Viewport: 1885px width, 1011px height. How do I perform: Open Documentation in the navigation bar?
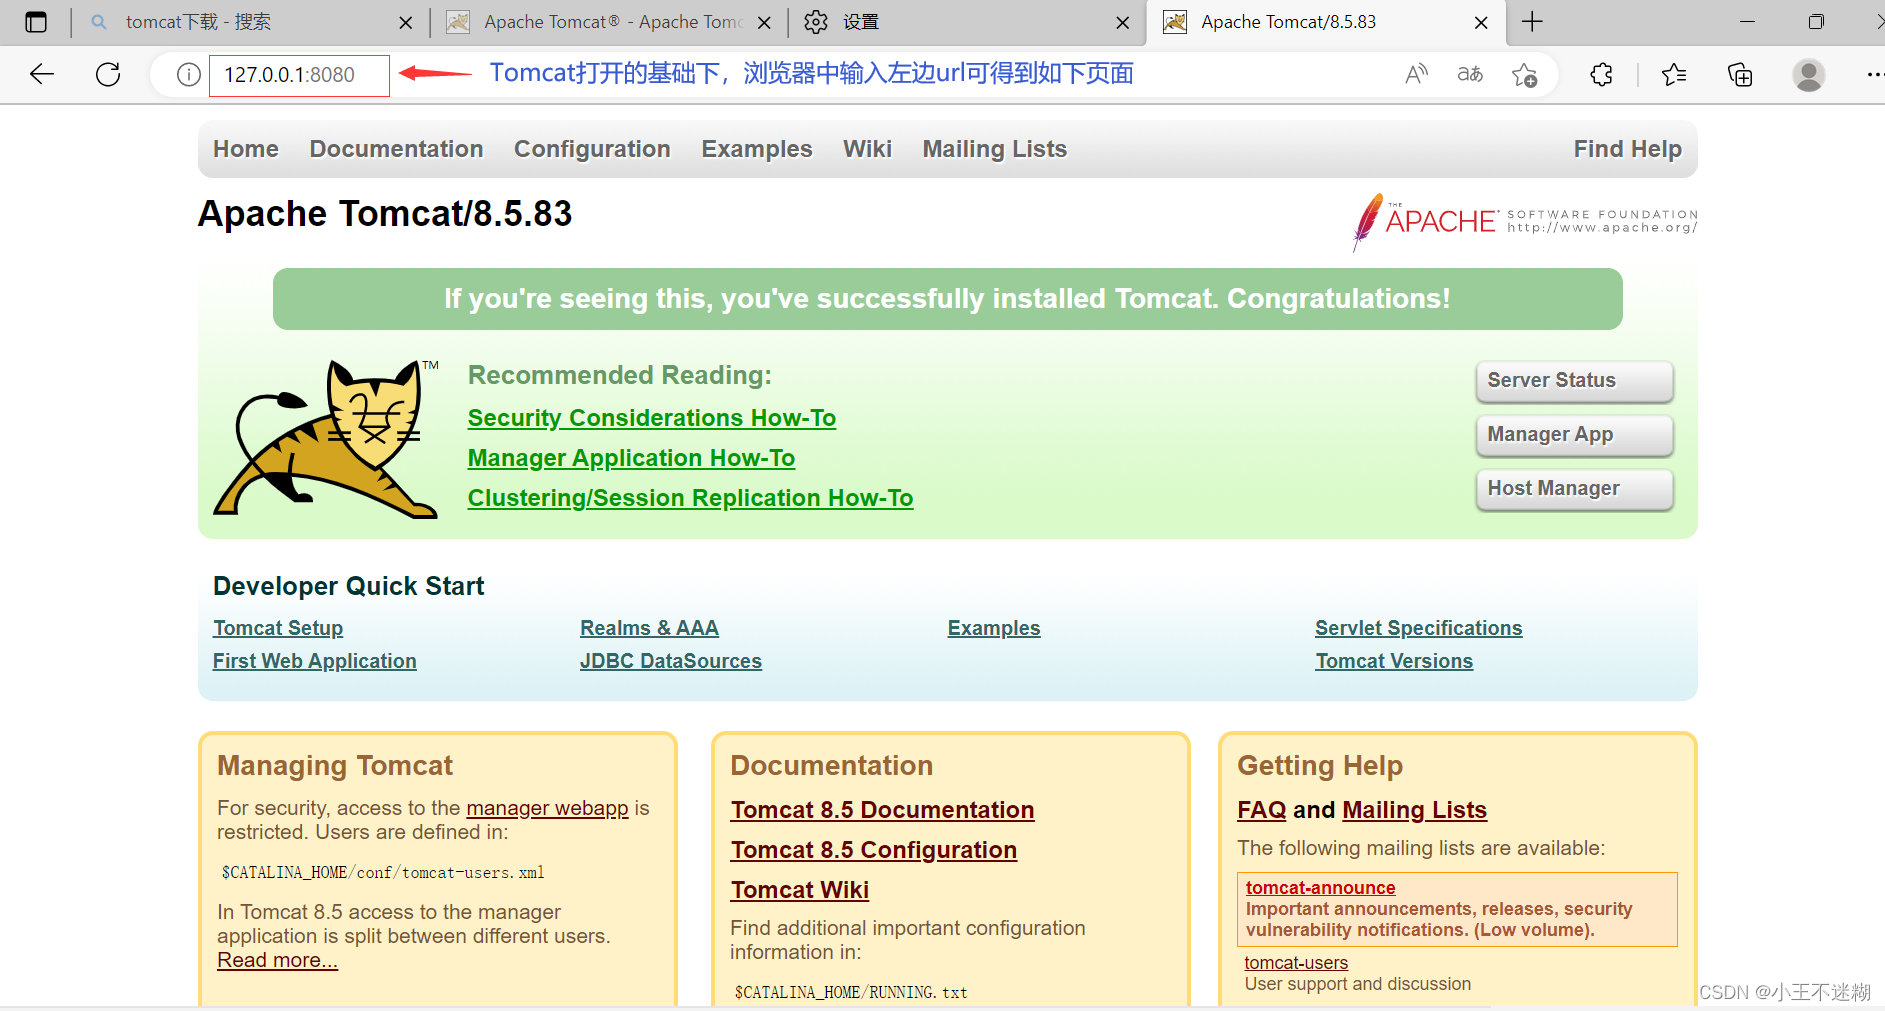pyautogui.click(x=396, y=149)
